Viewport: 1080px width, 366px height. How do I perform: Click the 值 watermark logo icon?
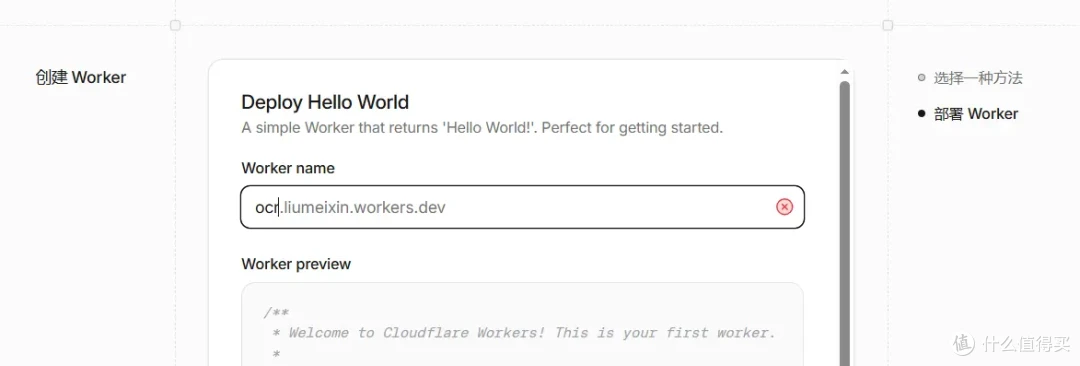(x=964, y=342)
